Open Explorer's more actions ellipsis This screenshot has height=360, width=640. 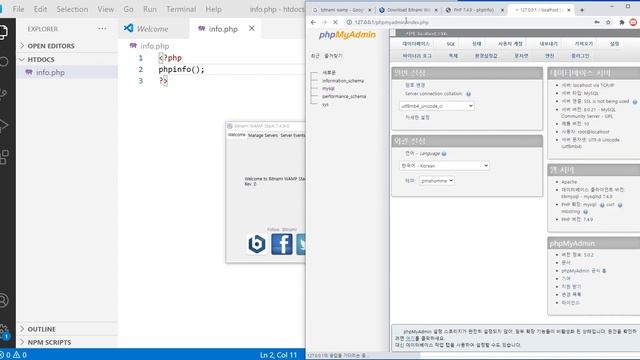[x=102, y=29]
